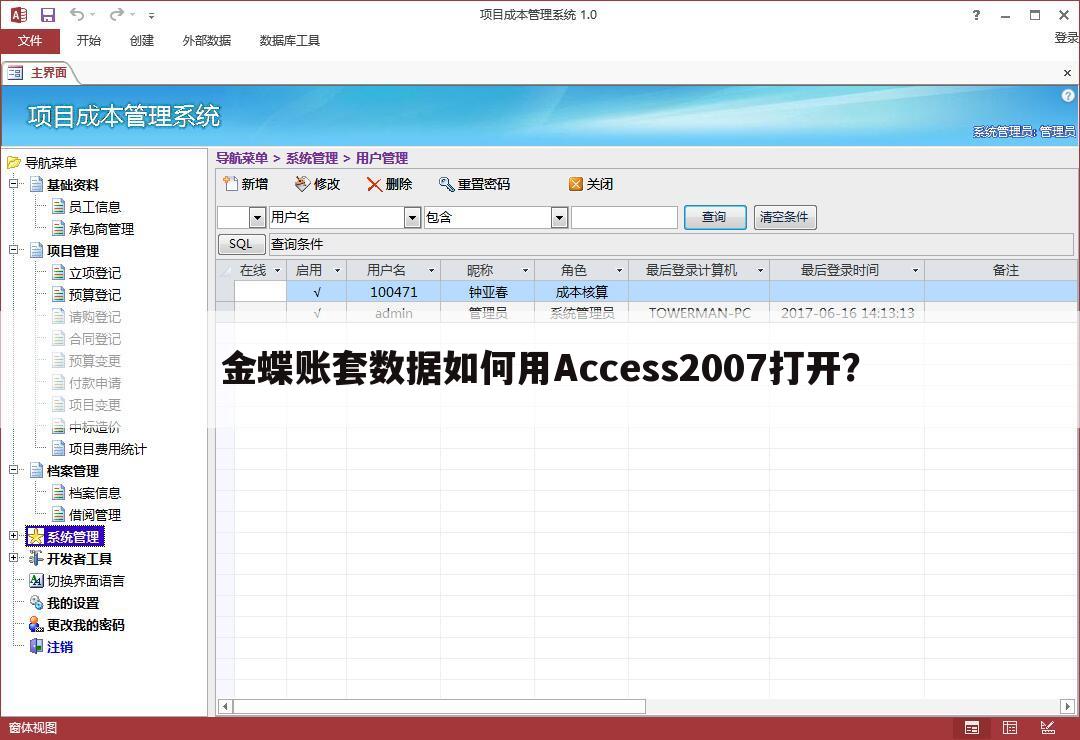Click the help question mark in ribbon
1080x740 pixels.
[976, 15]
